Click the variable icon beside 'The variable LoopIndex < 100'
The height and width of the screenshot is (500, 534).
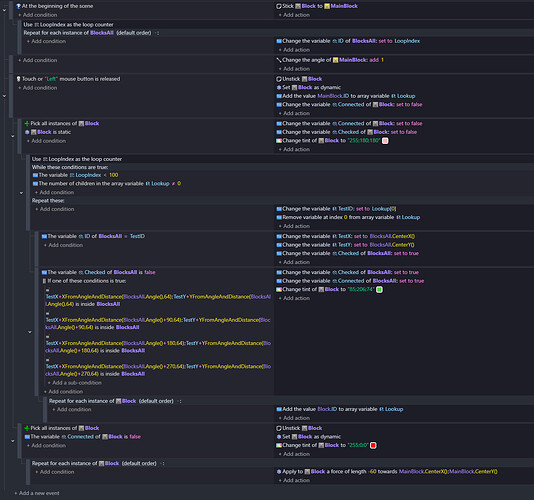(35, 175)
